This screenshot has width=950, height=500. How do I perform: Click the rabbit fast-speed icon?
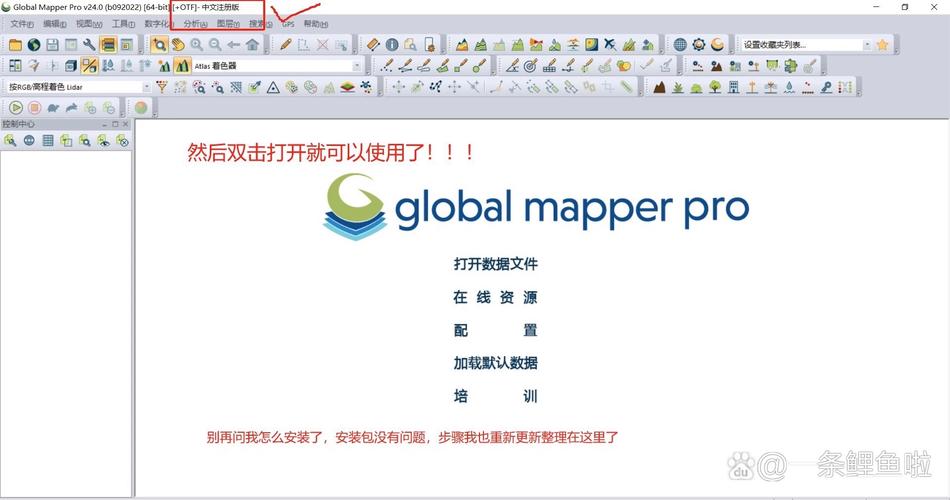[71, 108]
